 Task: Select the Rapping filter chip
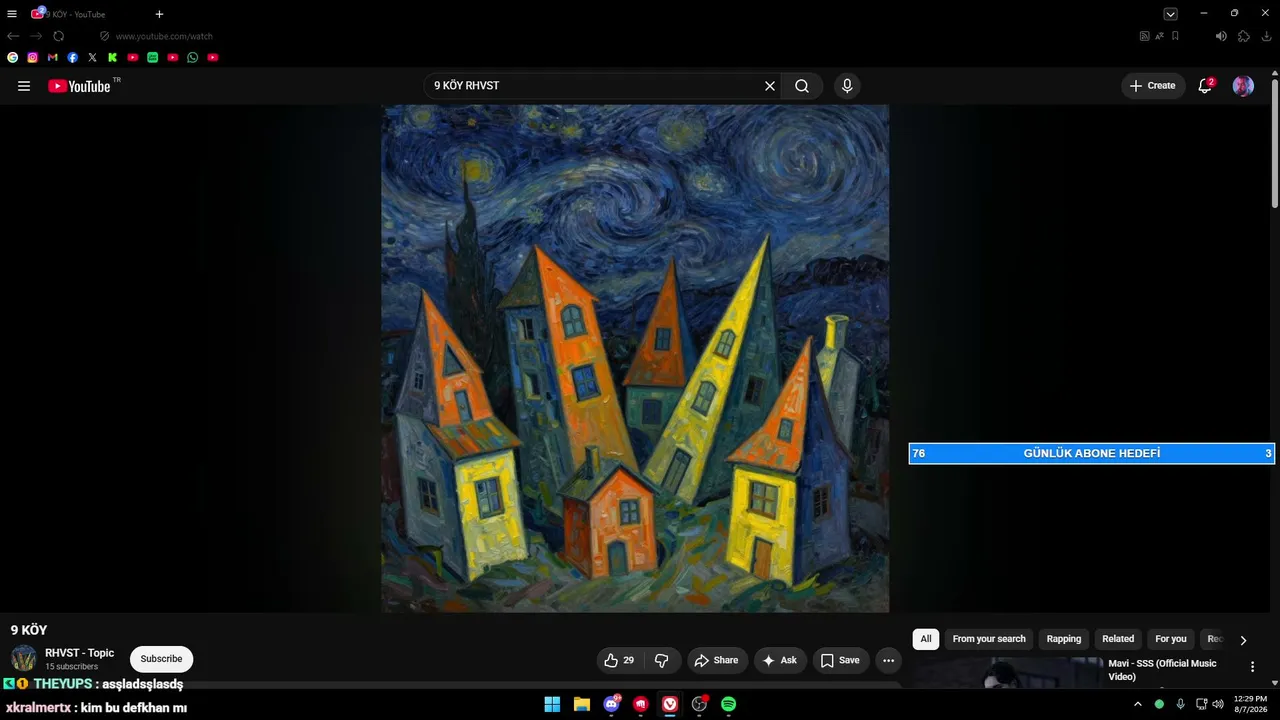point(1064,639)
